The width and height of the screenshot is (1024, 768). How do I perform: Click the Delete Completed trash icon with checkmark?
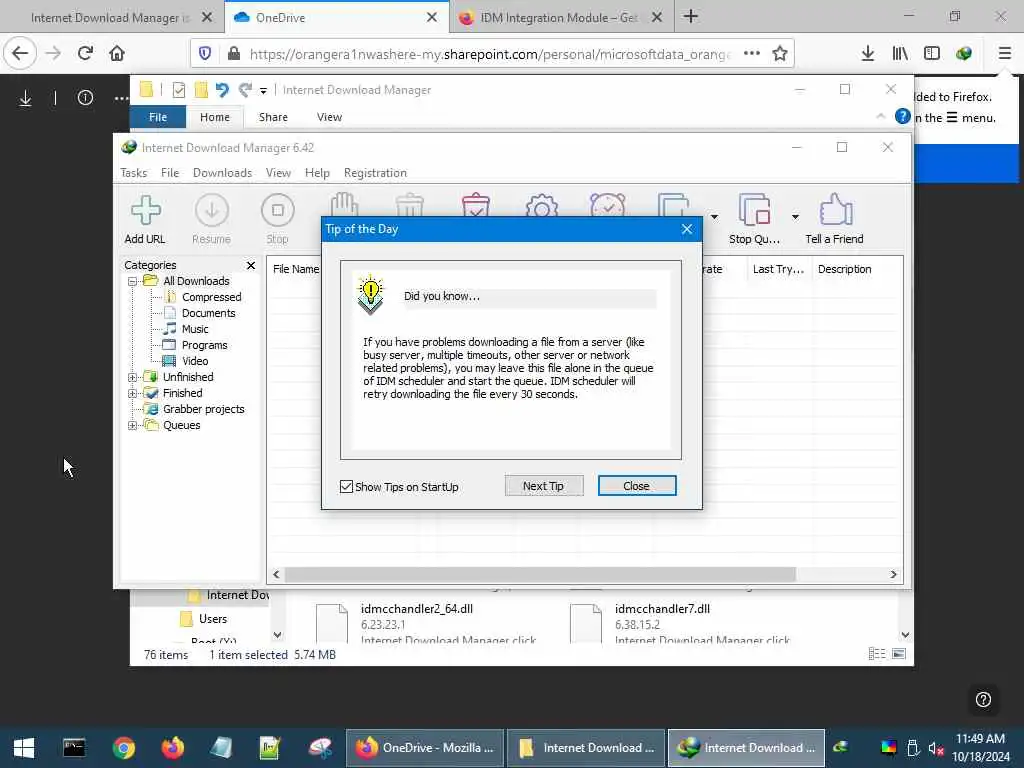[475, 205]
